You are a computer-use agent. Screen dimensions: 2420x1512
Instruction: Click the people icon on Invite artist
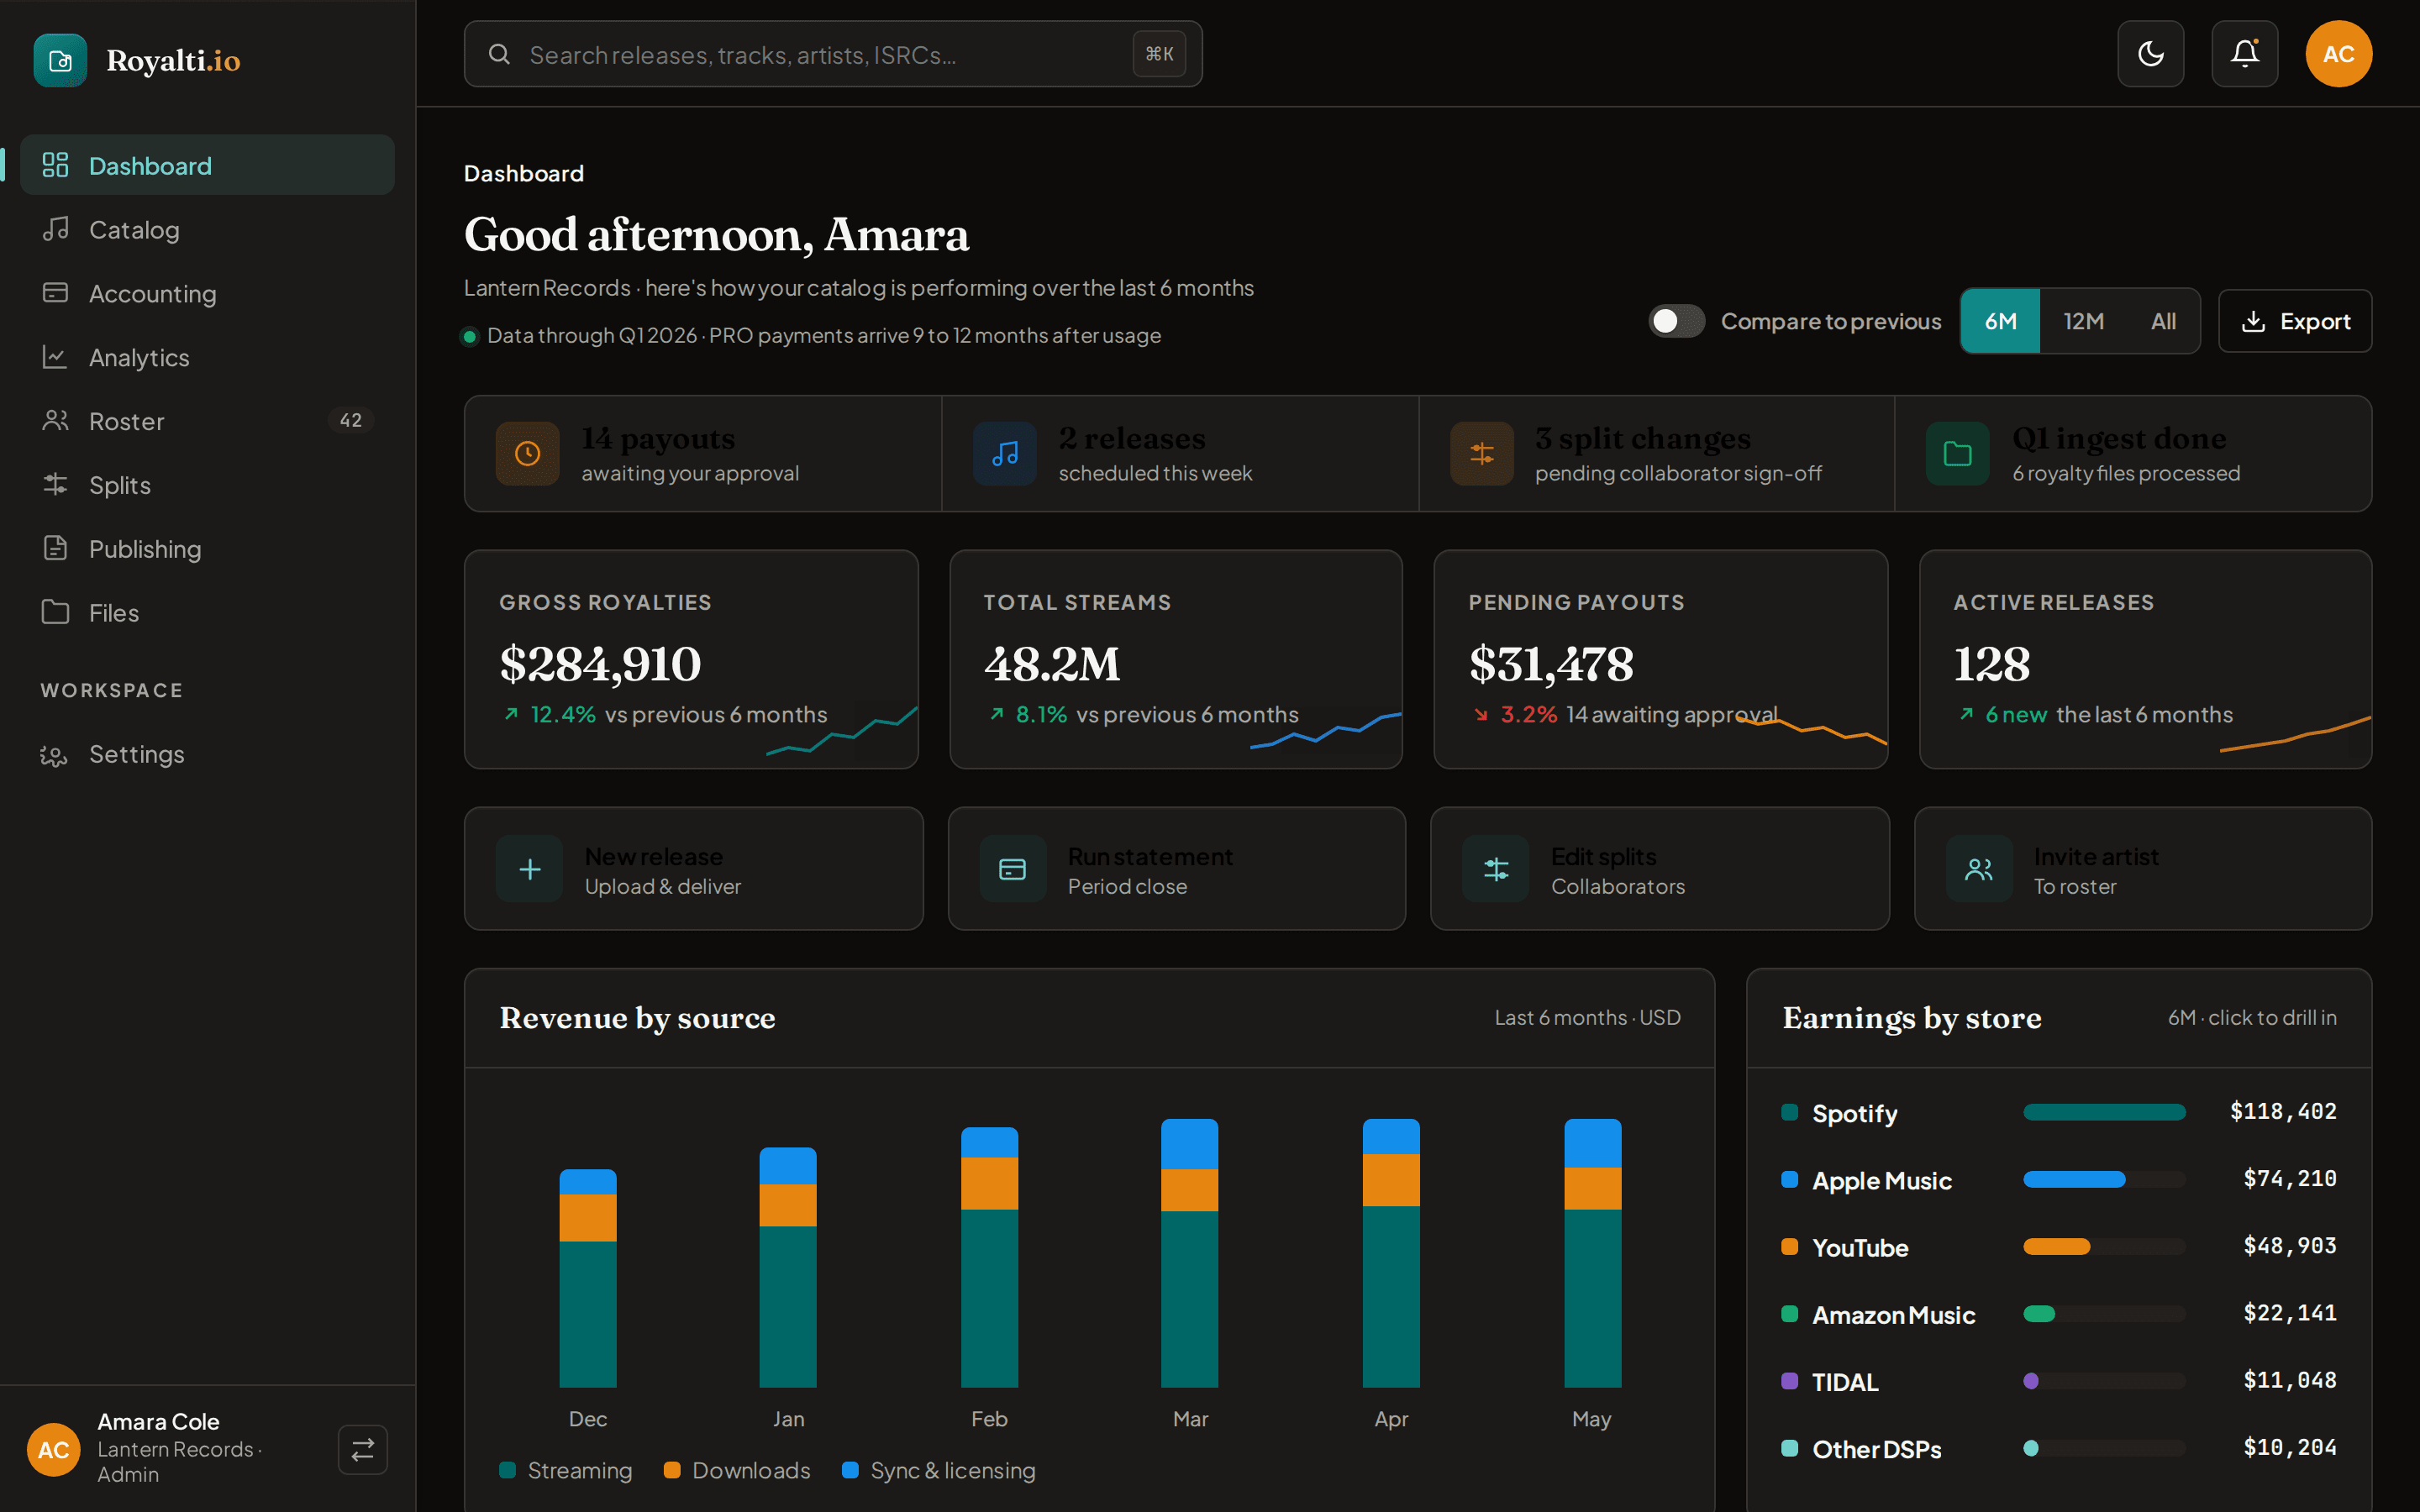[1979, 869]
